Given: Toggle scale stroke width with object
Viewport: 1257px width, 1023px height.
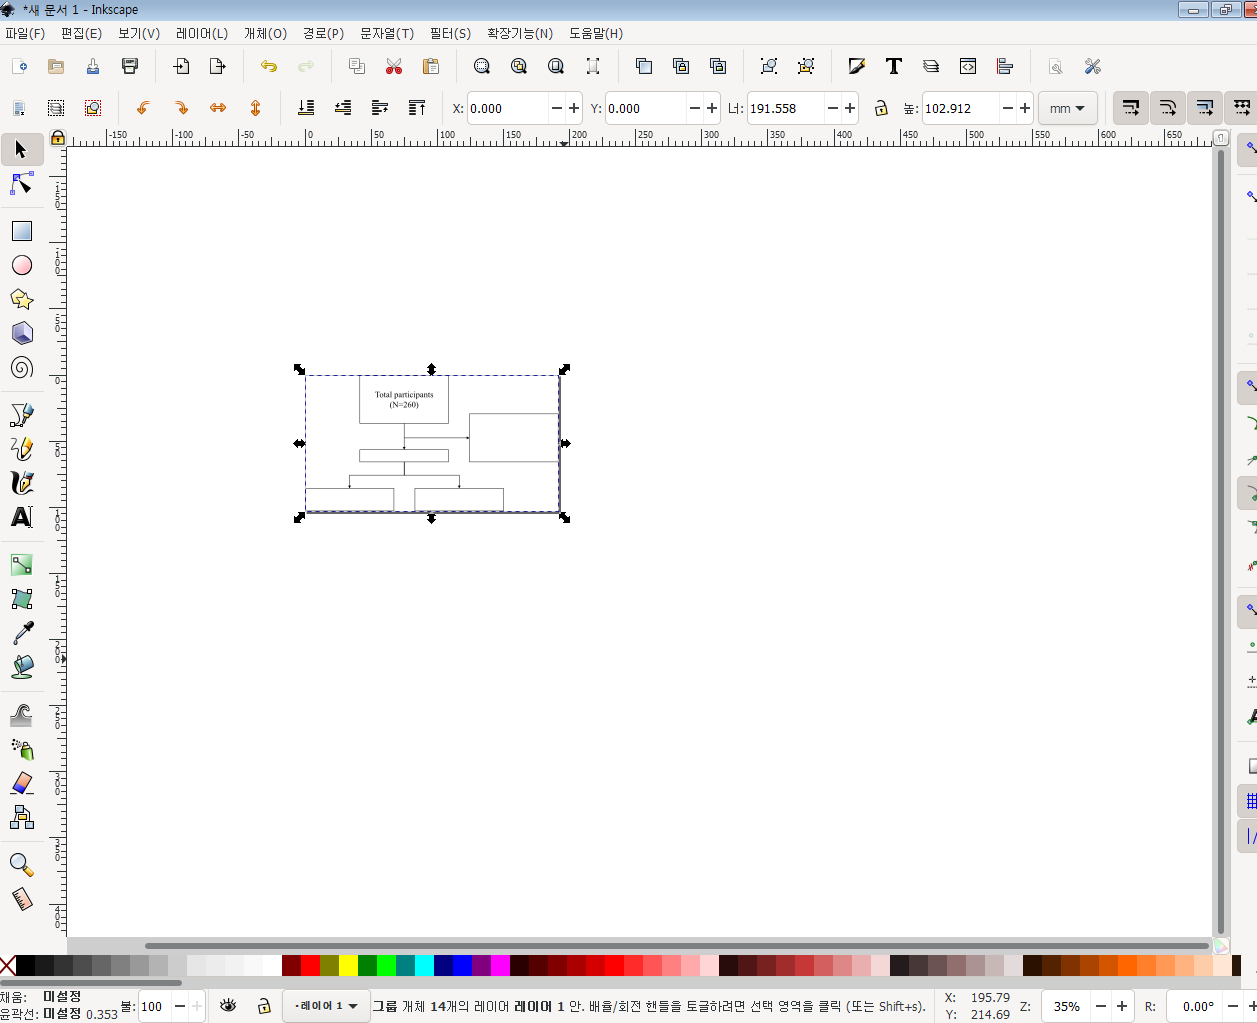Looking at the screenshot, I should 1130,108.
